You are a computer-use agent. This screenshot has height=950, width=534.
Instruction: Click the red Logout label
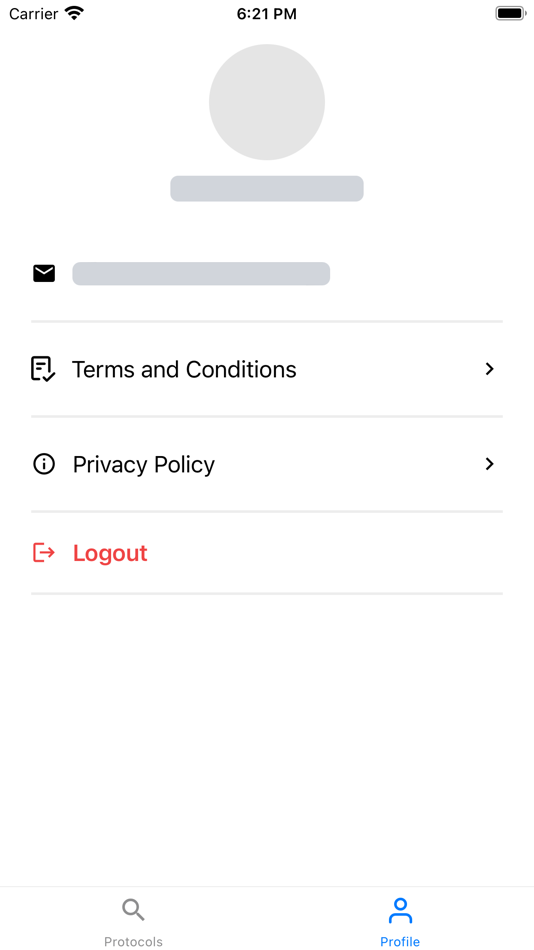110,553
